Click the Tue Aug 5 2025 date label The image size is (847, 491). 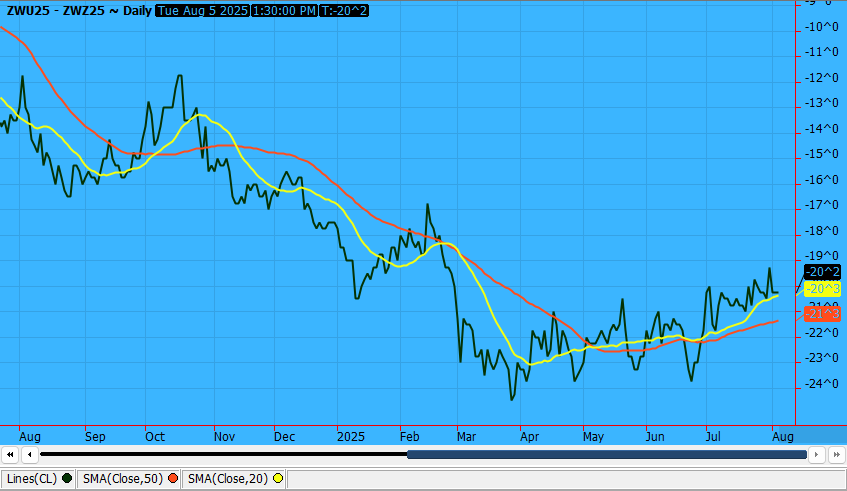pyautogui.click(x=206, y=10)
